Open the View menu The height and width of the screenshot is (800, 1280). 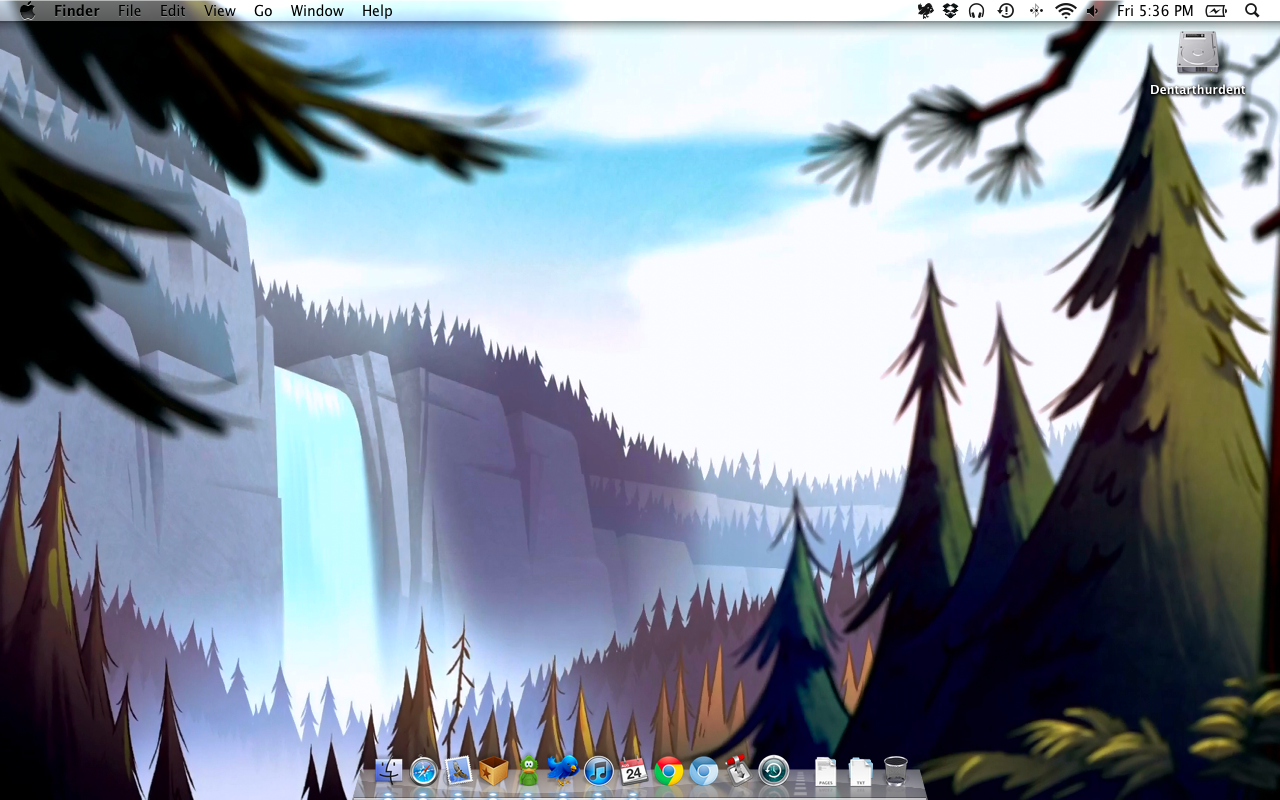(x=220, y=11)
